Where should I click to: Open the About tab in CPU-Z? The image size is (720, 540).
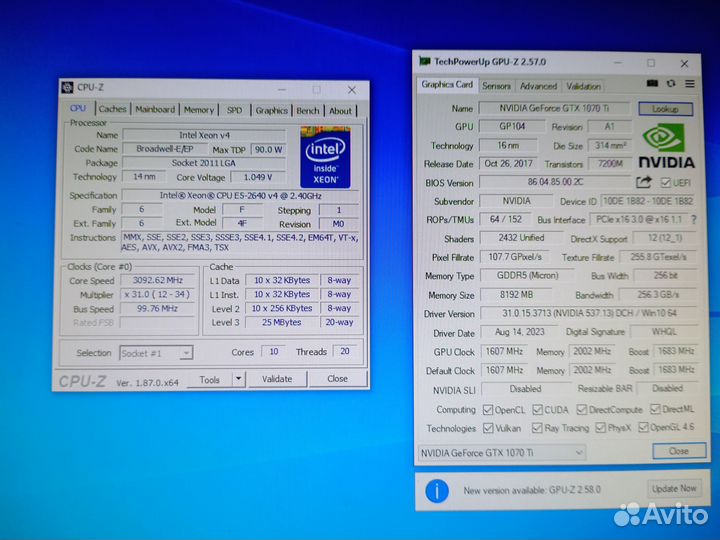340,111
